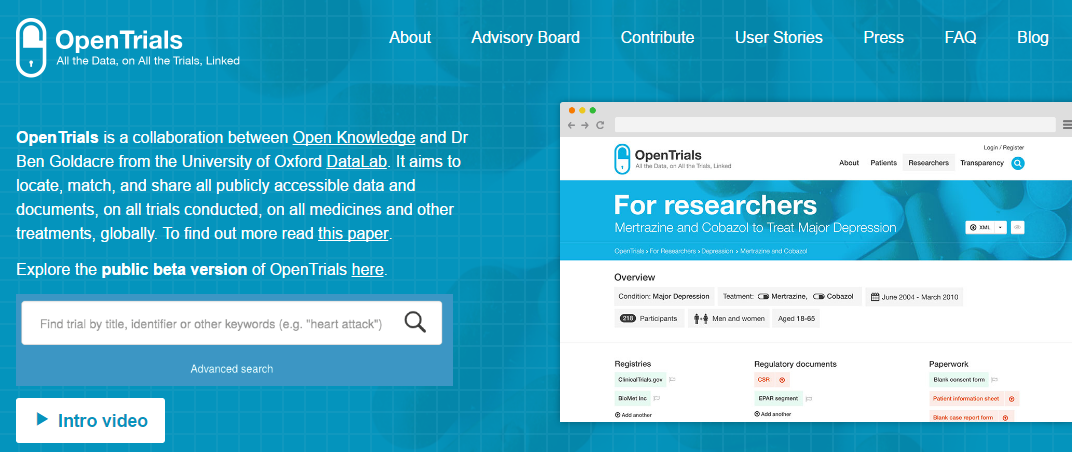The image size is (1072, 452).
Task: Click the calendar icon beside June 2004 - March 2010
Action: point(876,297)
